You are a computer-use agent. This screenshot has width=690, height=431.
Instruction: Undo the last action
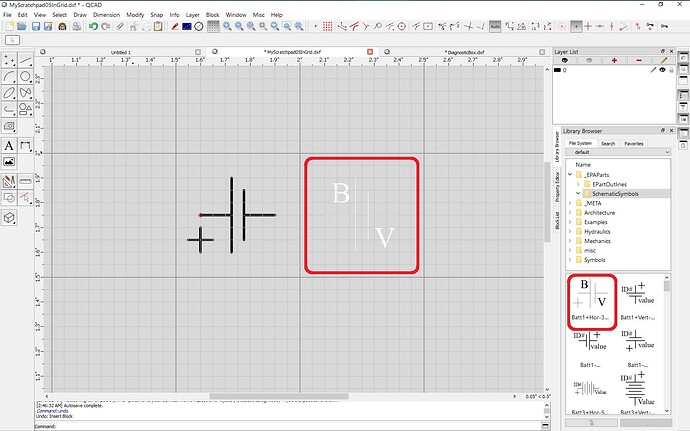pos(93,26)
